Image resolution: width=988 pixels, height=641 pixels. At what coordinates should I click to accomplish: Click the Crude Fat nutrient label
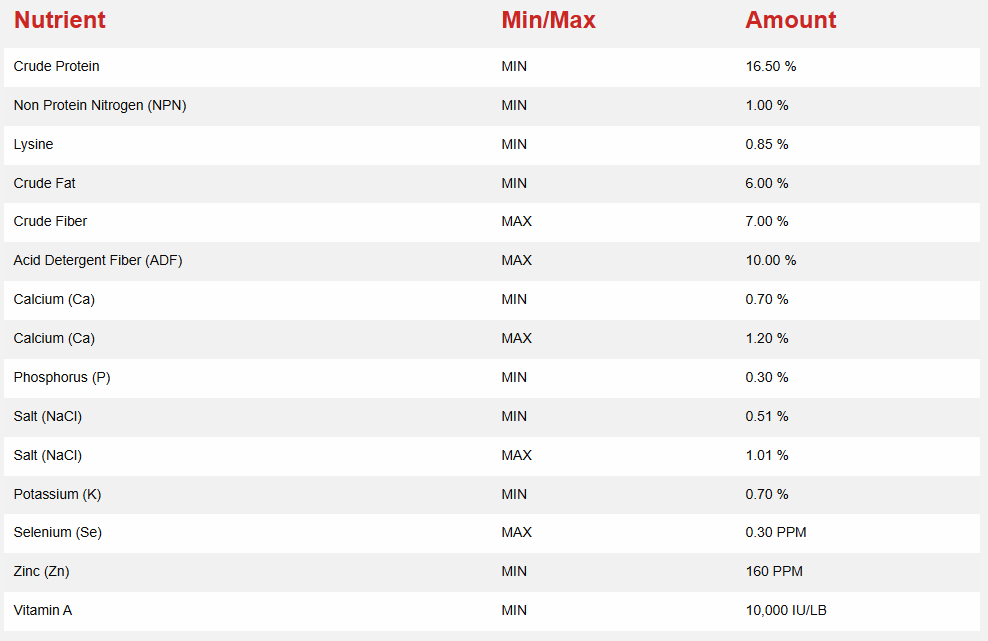coord(45,183)
